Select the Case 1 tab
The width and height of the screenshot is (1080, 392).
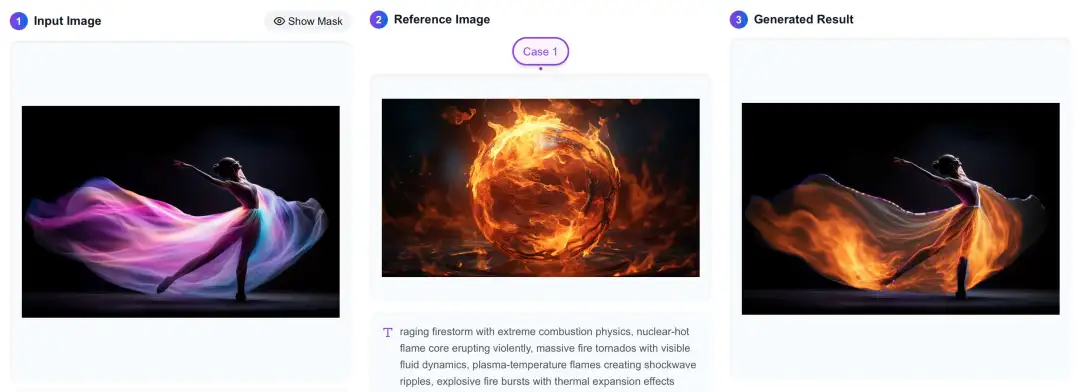click(541, 52)
